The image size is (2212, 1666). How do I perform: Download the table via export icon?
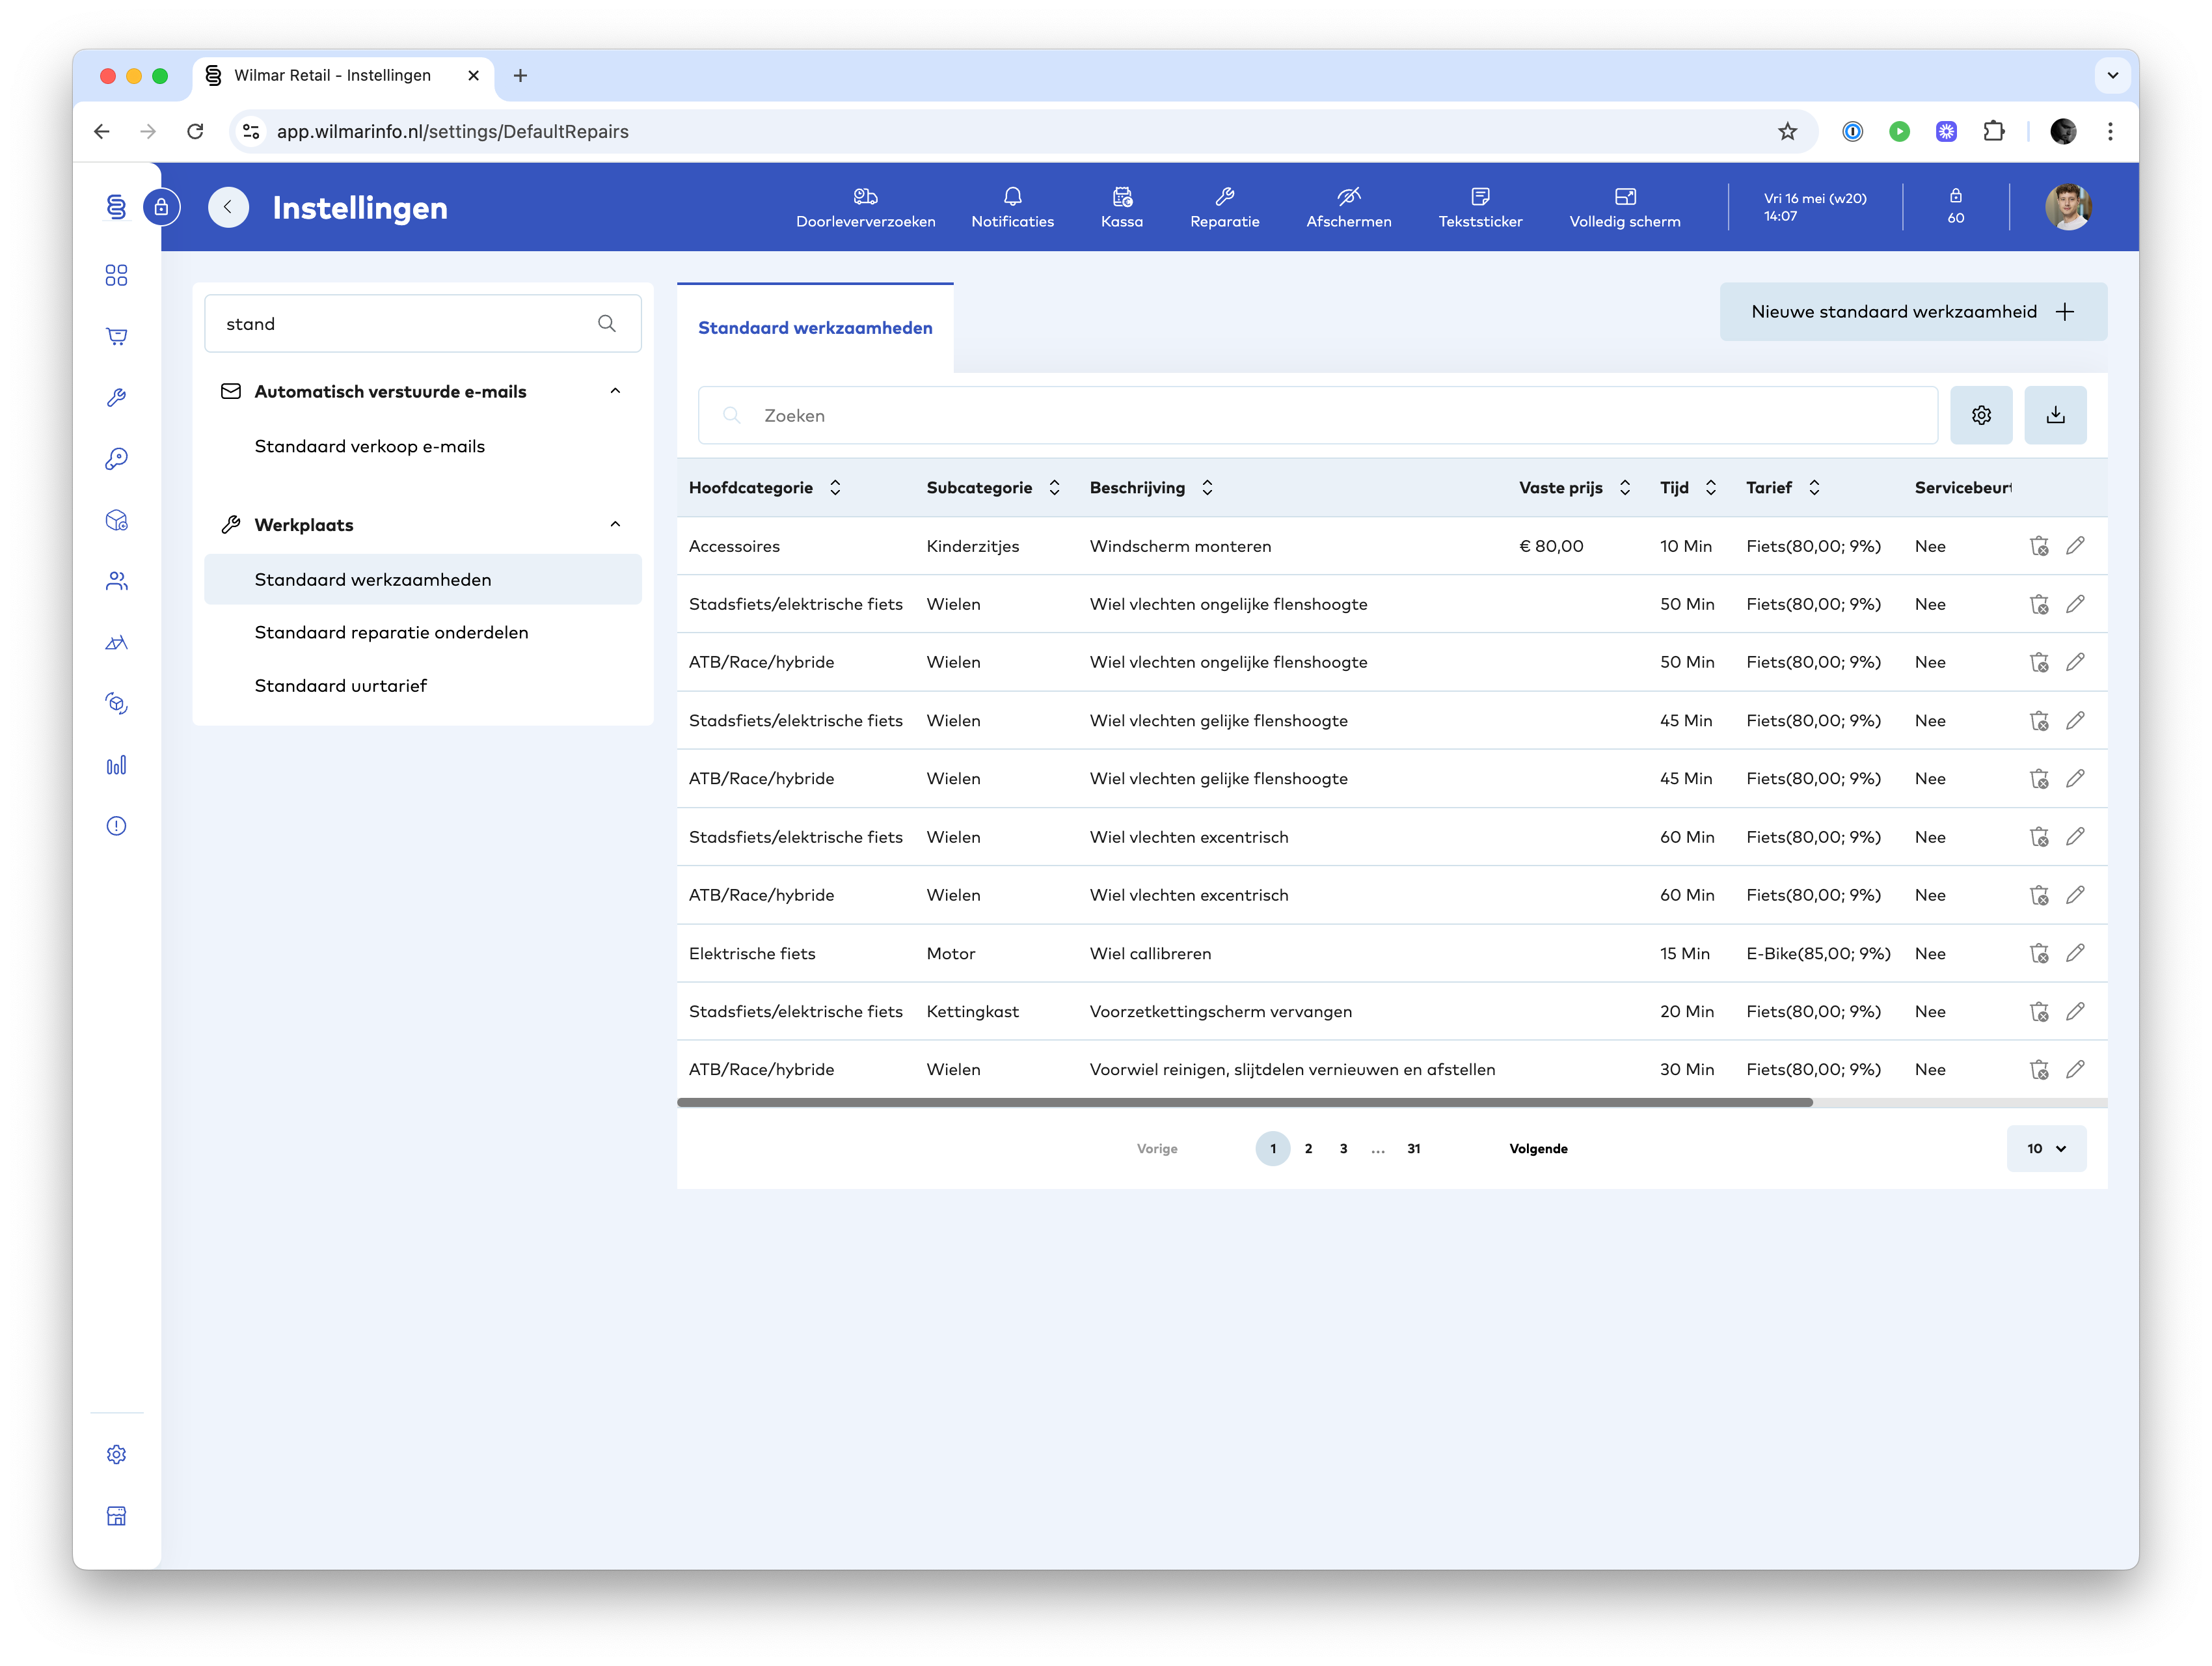2054,415
